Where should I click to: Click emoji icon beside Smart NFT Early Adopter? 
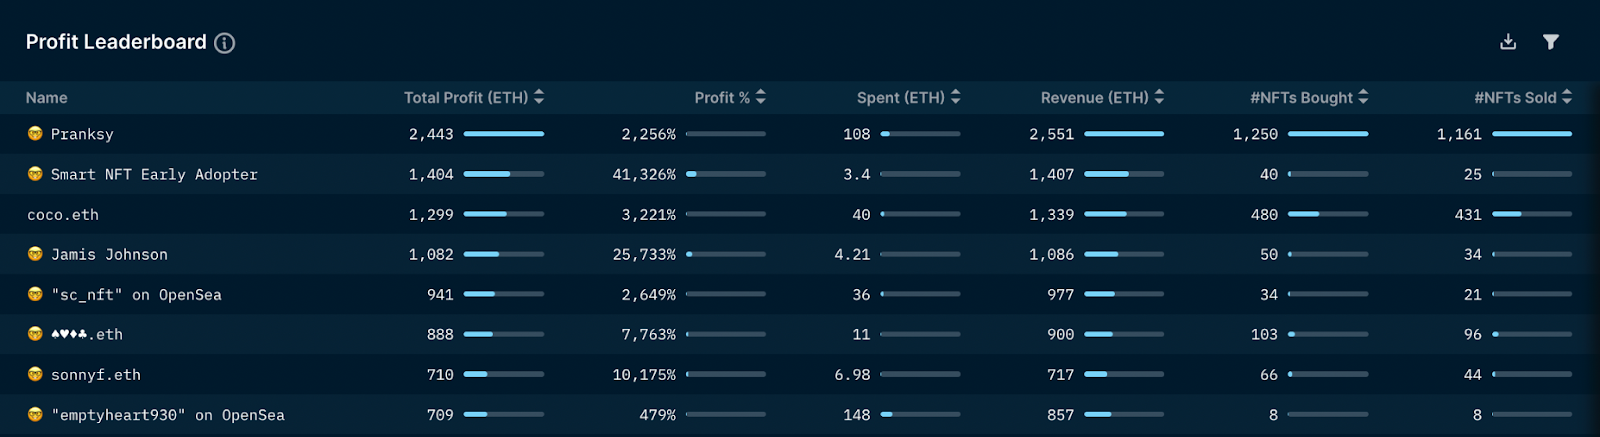click(35, 174)
